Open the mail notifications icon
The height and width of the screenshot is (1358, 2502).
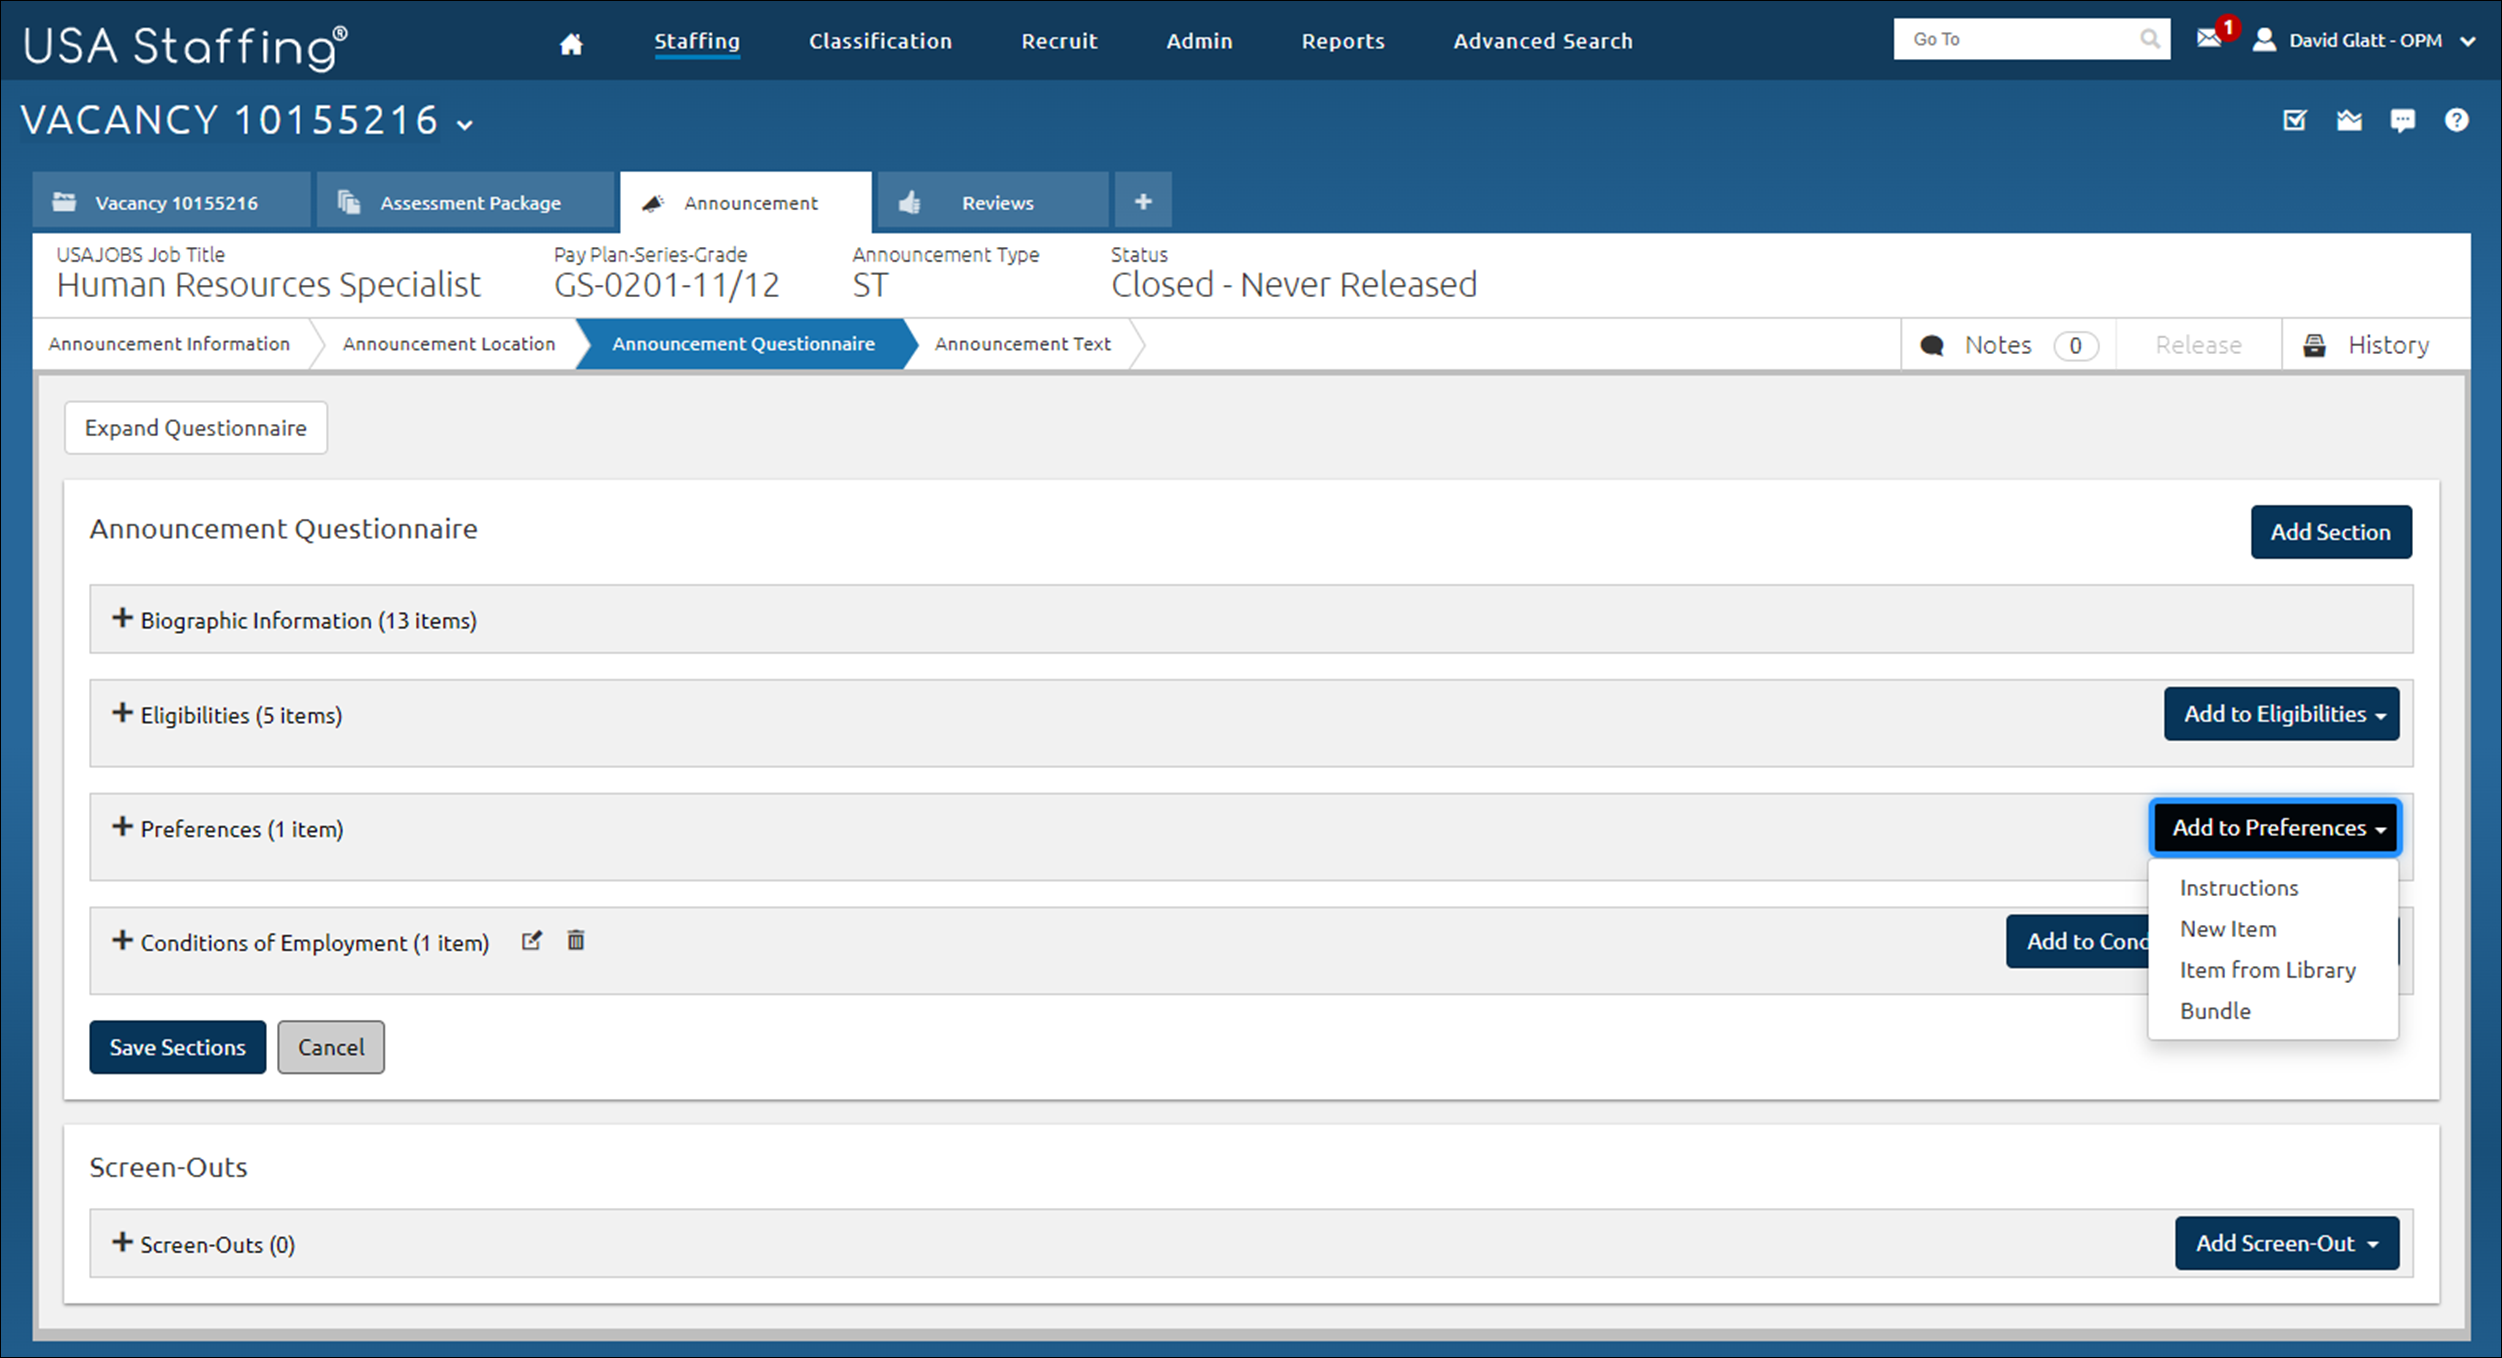[x=2208, y=39]
